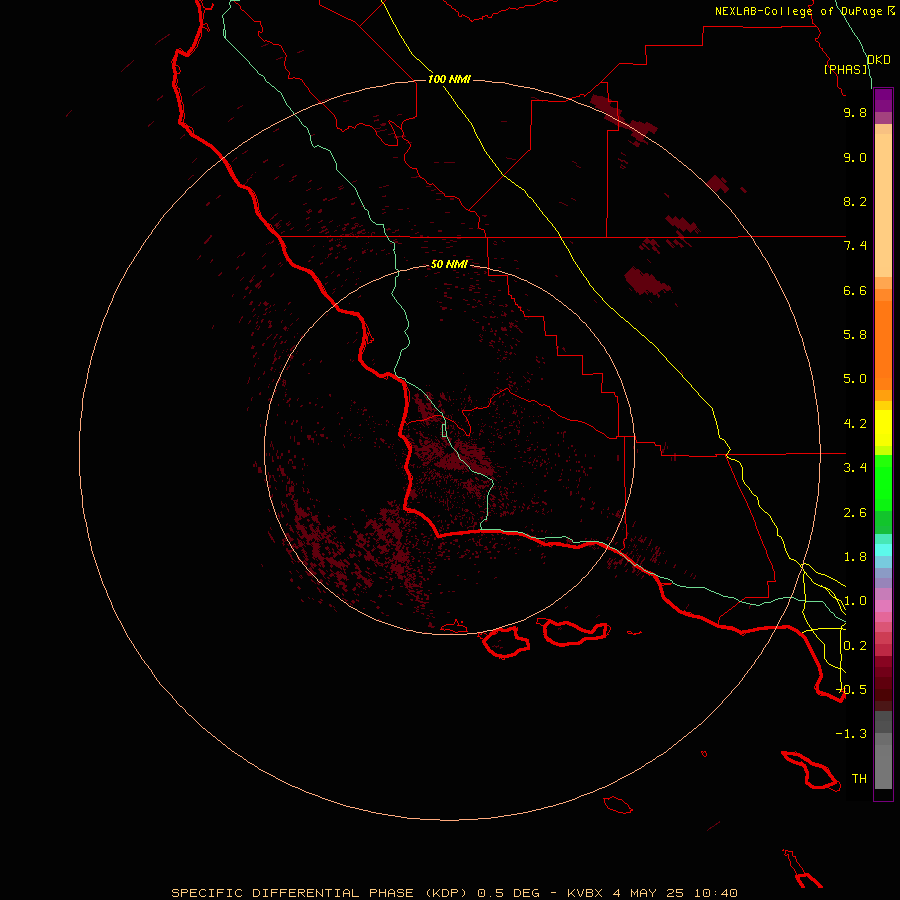
Task: Click the -1.3 value on color scale
Action: pyautogui.click(x=851, y=734)
